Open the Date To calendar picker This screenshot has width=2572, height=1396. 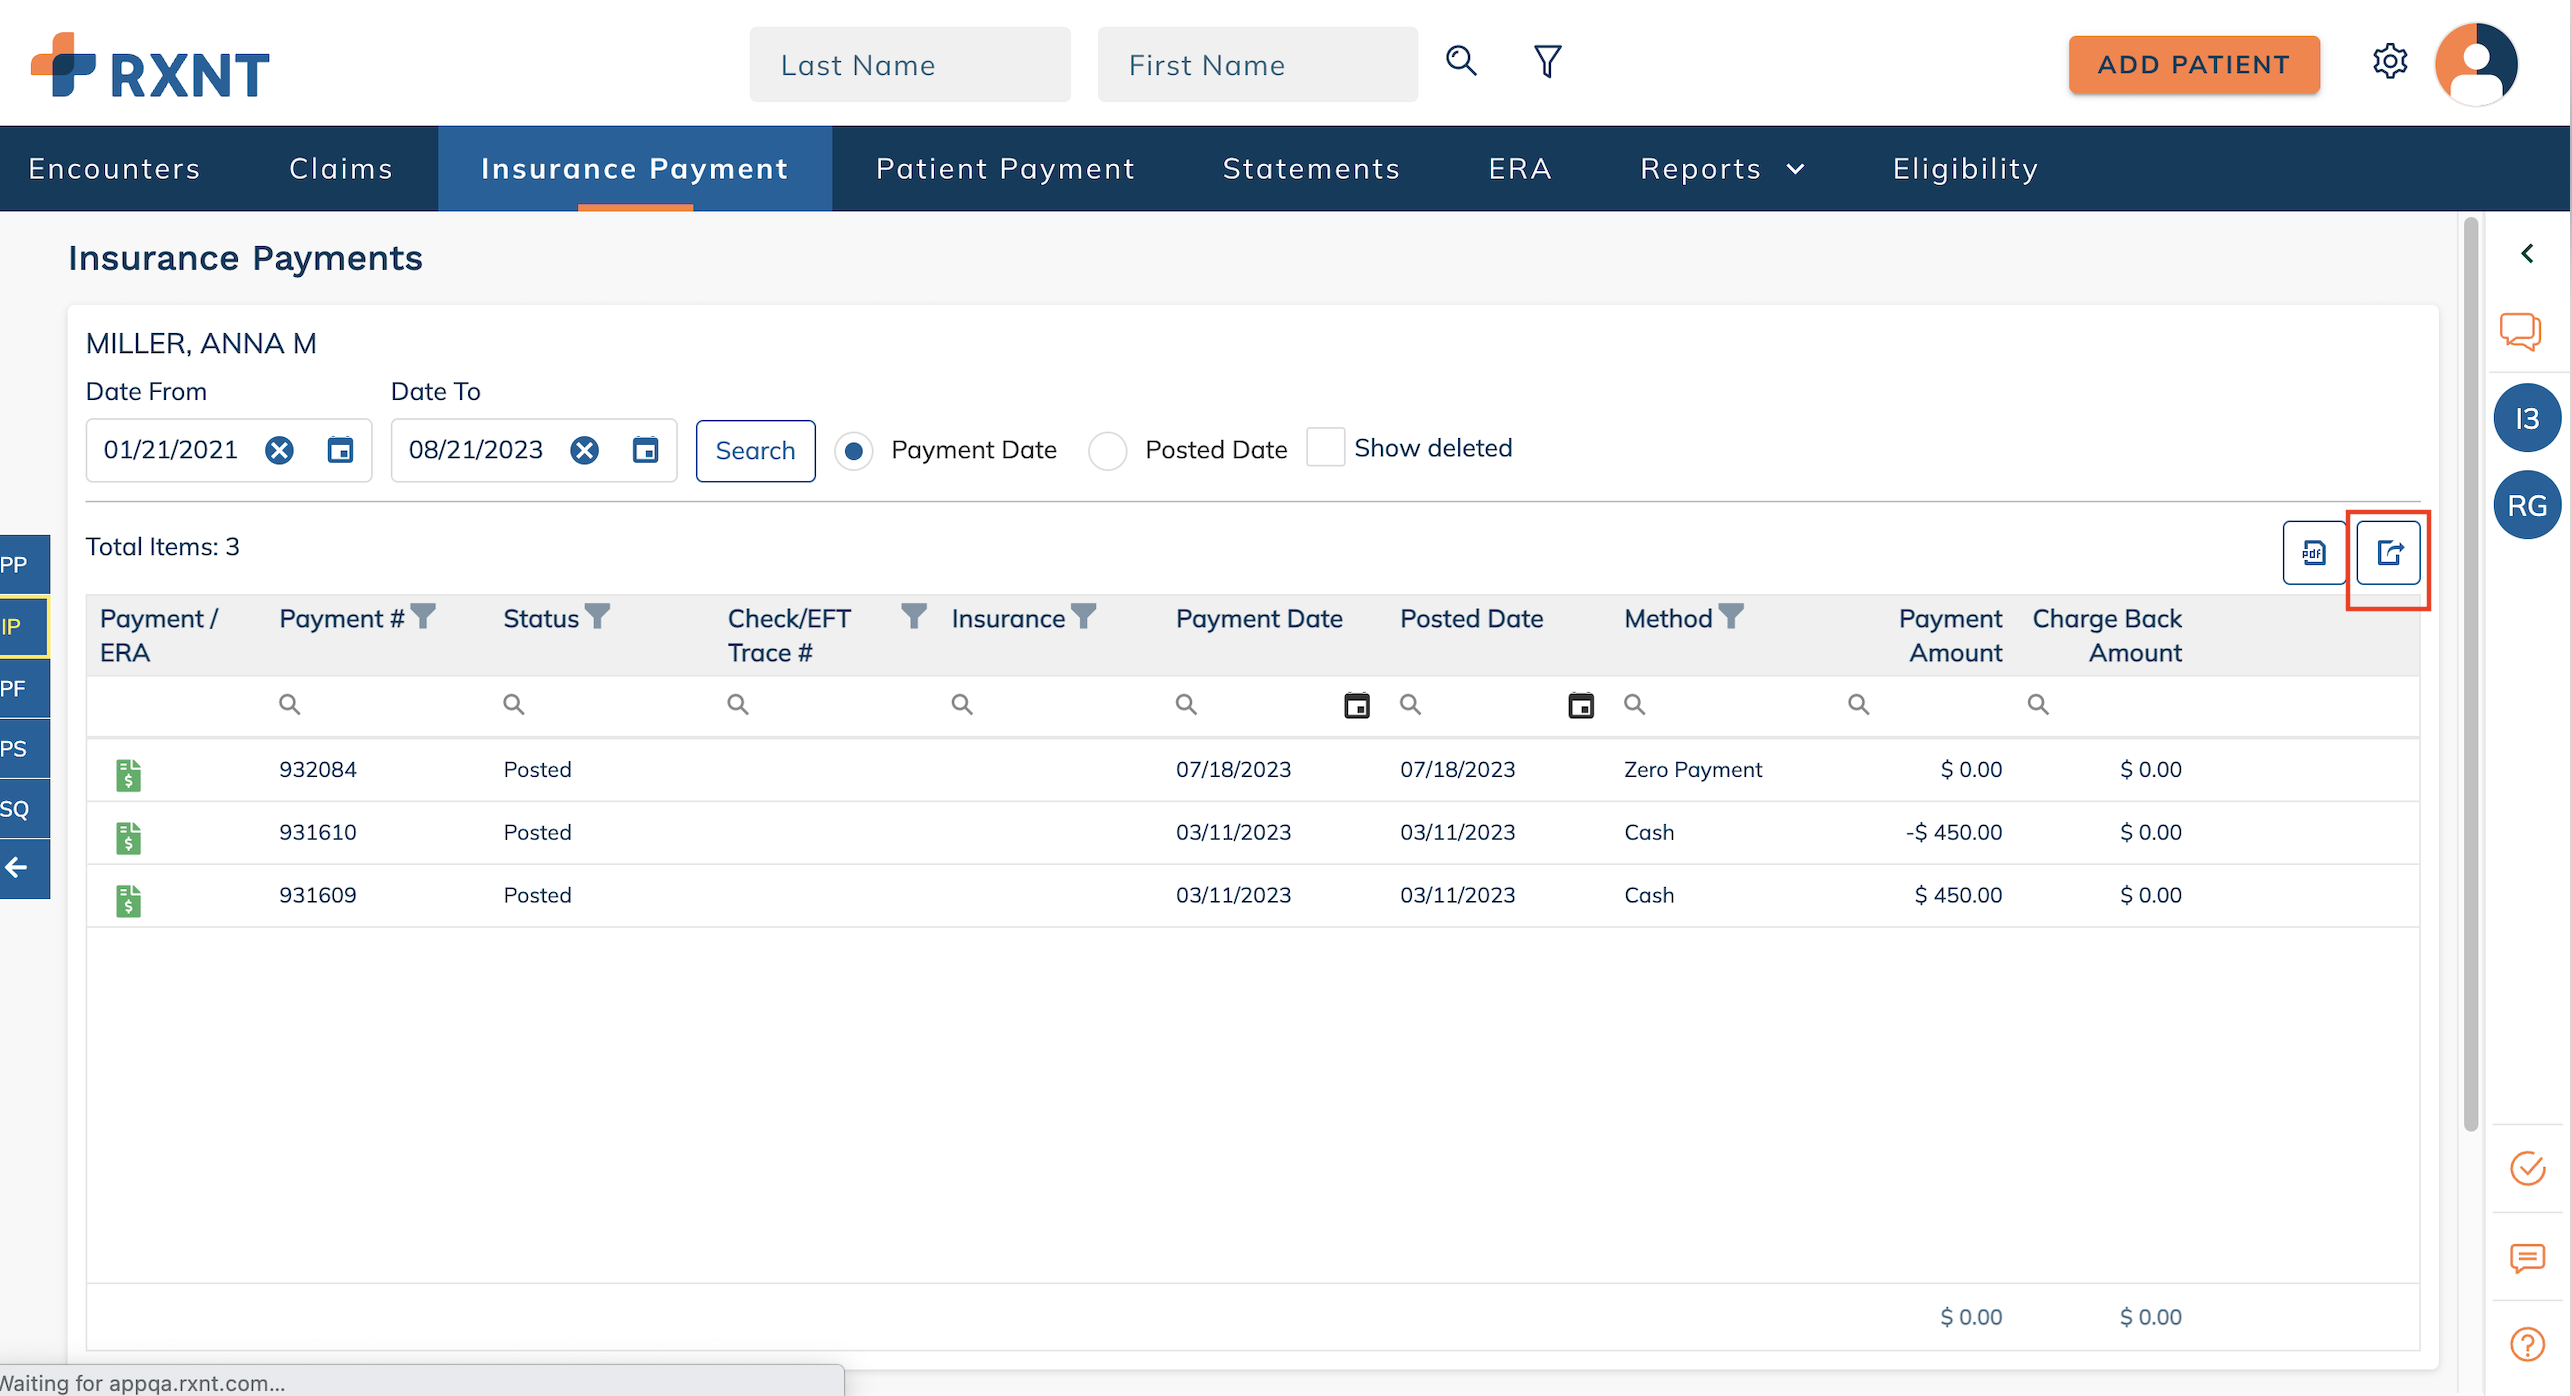(x=645, y=450)
